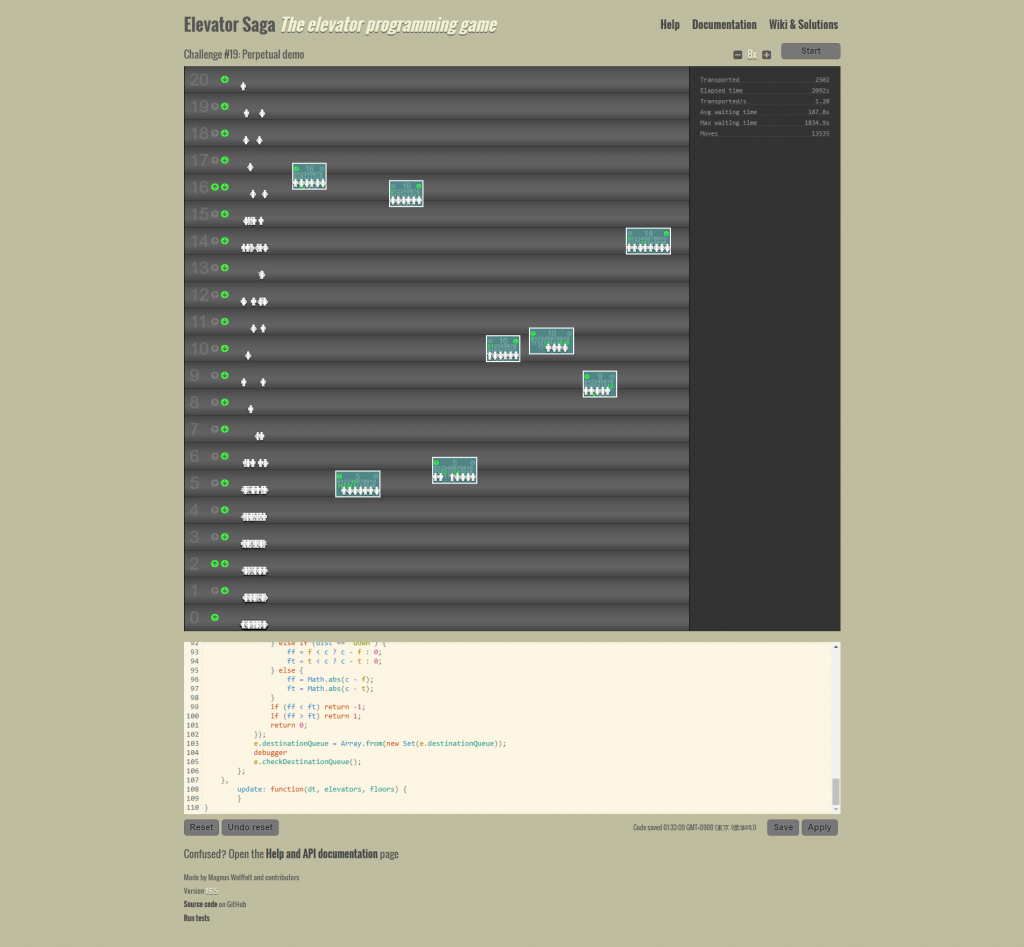Click Undo reset button
This screenshot has height=947, width=1024.
point(250,828)
